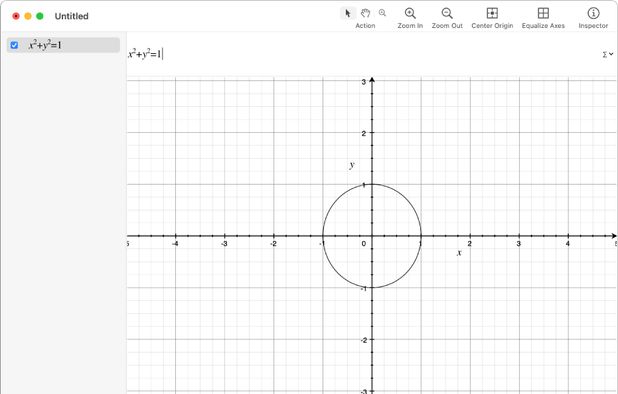Click the Center Origin icon

(492, 13)
